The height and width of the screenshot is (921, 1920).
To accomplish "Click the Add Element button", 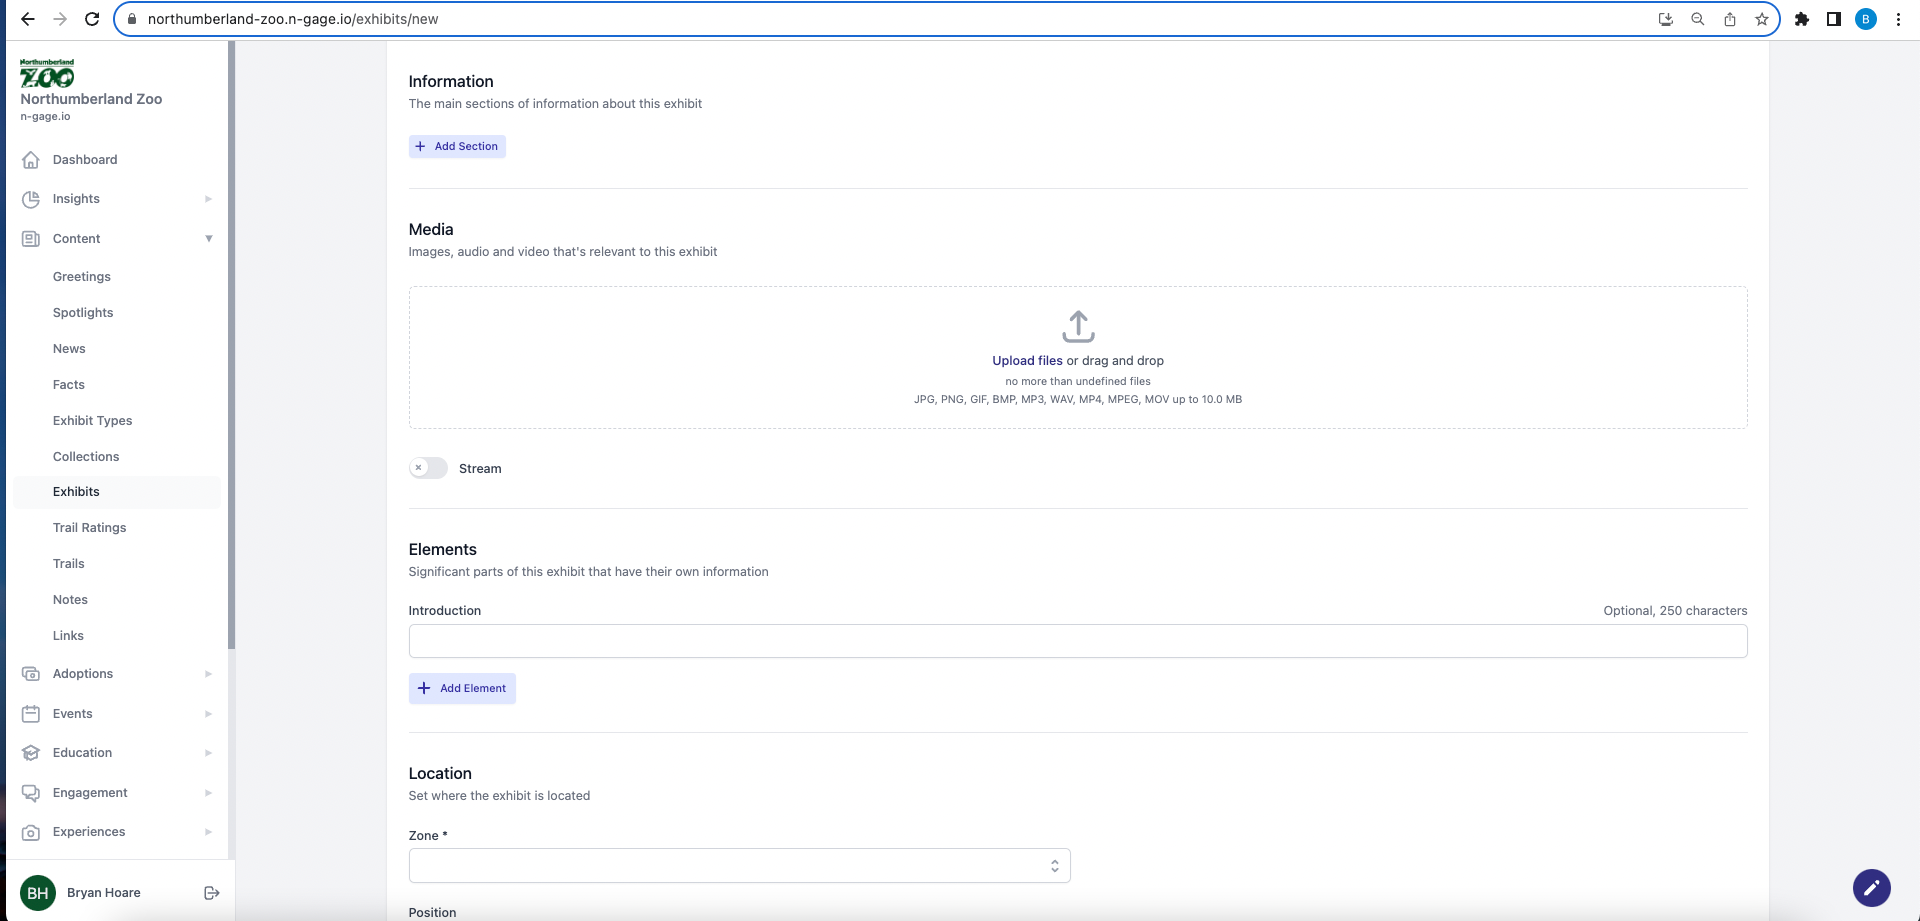I will click(462, 689).
